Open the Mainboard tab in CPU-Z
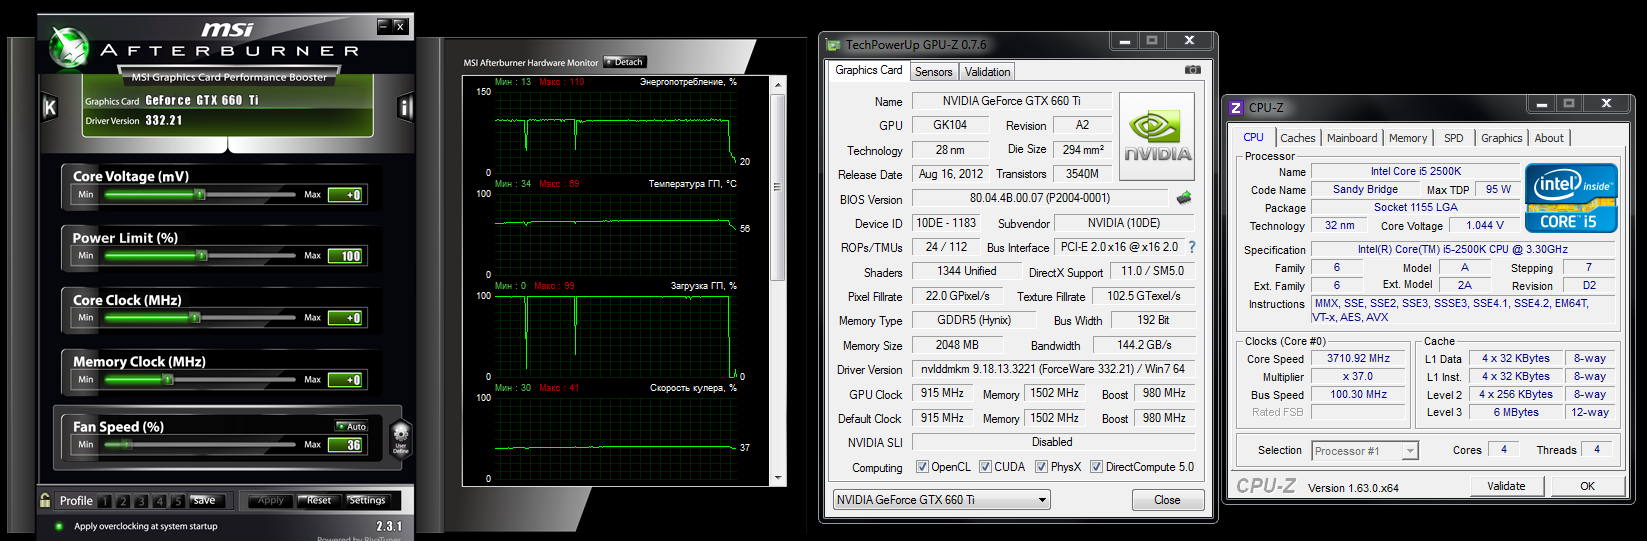The image size is (1647, 541). [x=1352, y=138]
